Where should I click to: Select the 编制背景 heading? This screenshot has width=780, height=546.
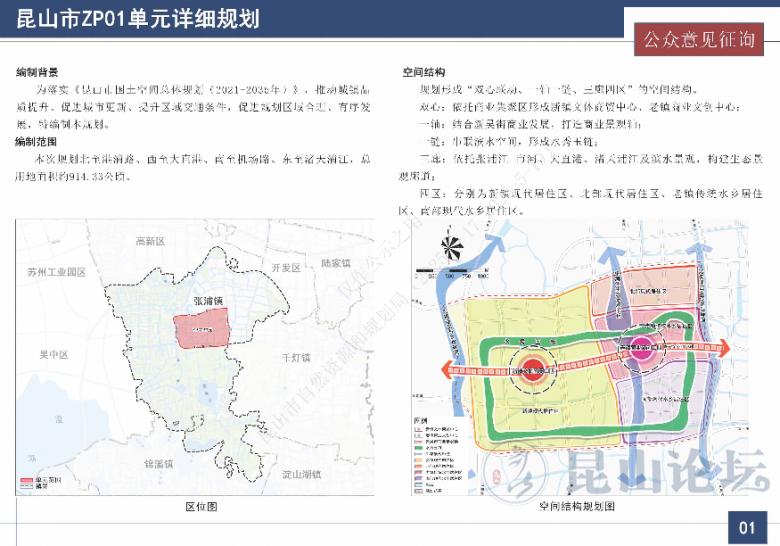(37, 74)
